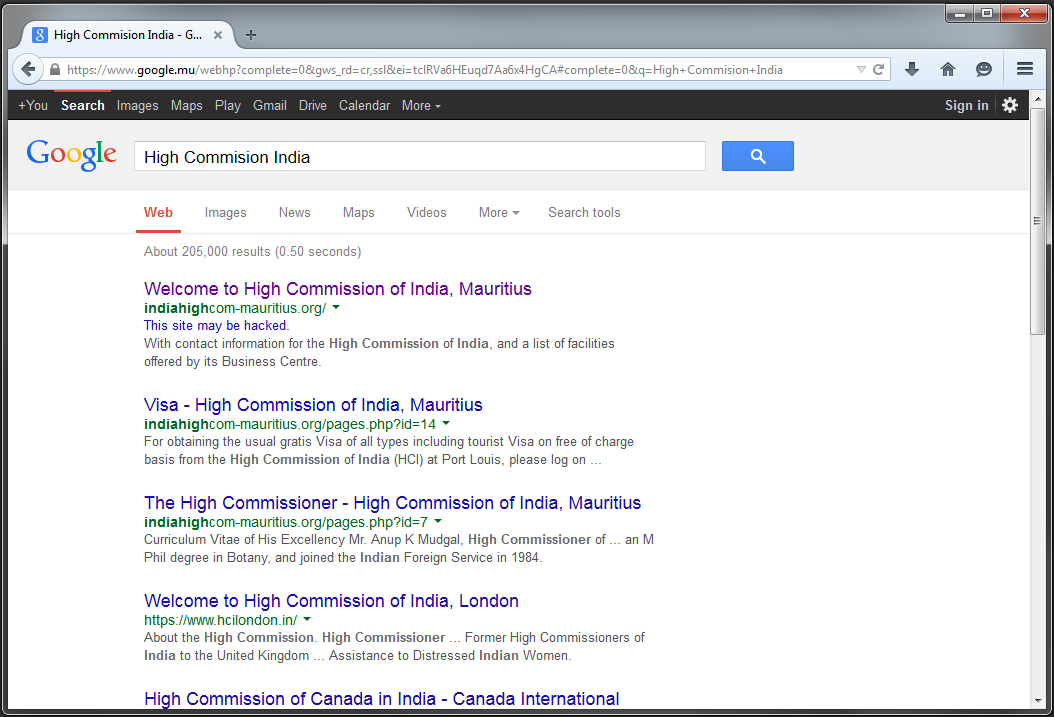Open Visa - High Commission of India, Mauritius
The height and width of the screenshot is (717, 1054).
[313, 405]
